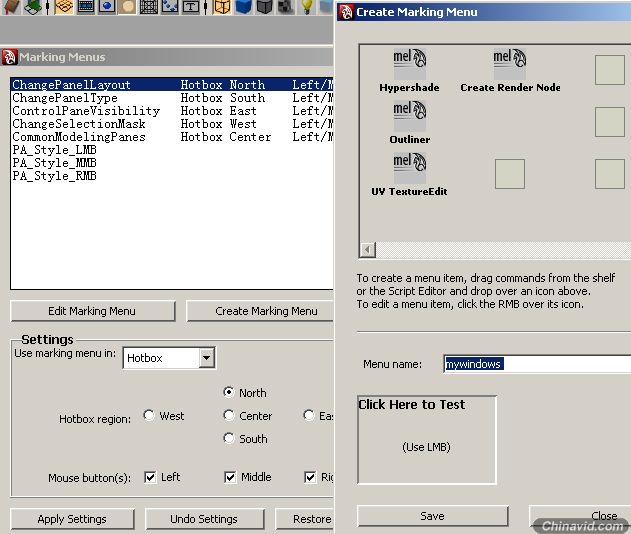631x534 pixels.
Task: Select the South hotbox region radio button
Action: pyautogui.click(x=229, y=438)
